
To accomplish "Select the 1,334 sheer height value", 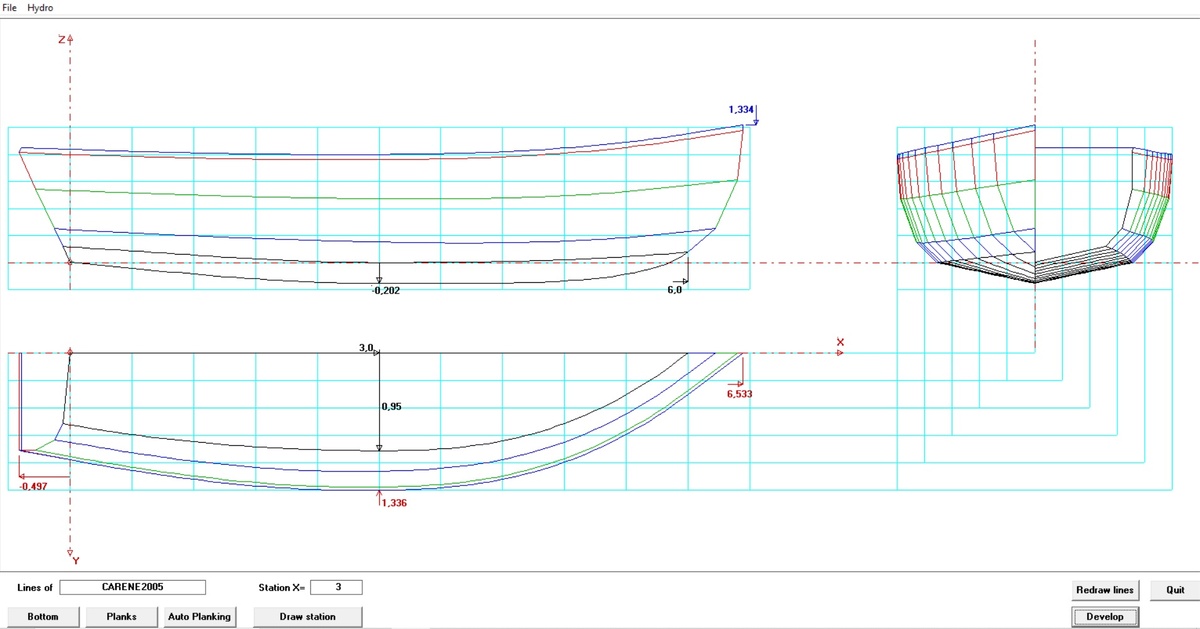I will click(x=740, y=109).
